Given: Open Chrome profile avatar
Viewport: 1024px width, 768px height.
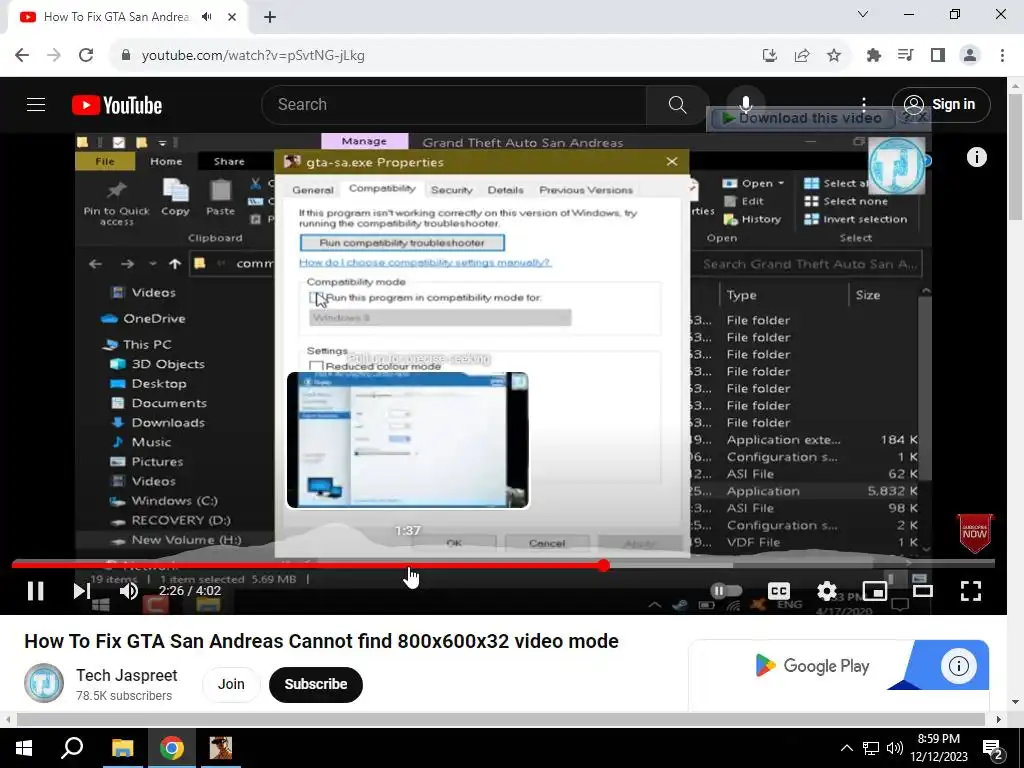Looking at the screenshot, I should coord(970,56).
